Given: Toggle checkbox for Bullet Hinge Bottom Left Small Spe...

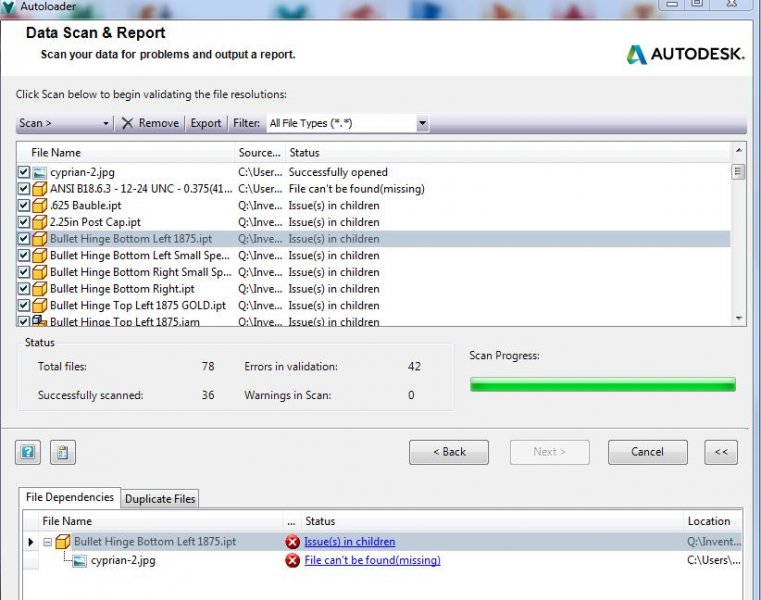Looking at the screenshot, I should click(23, 255).
